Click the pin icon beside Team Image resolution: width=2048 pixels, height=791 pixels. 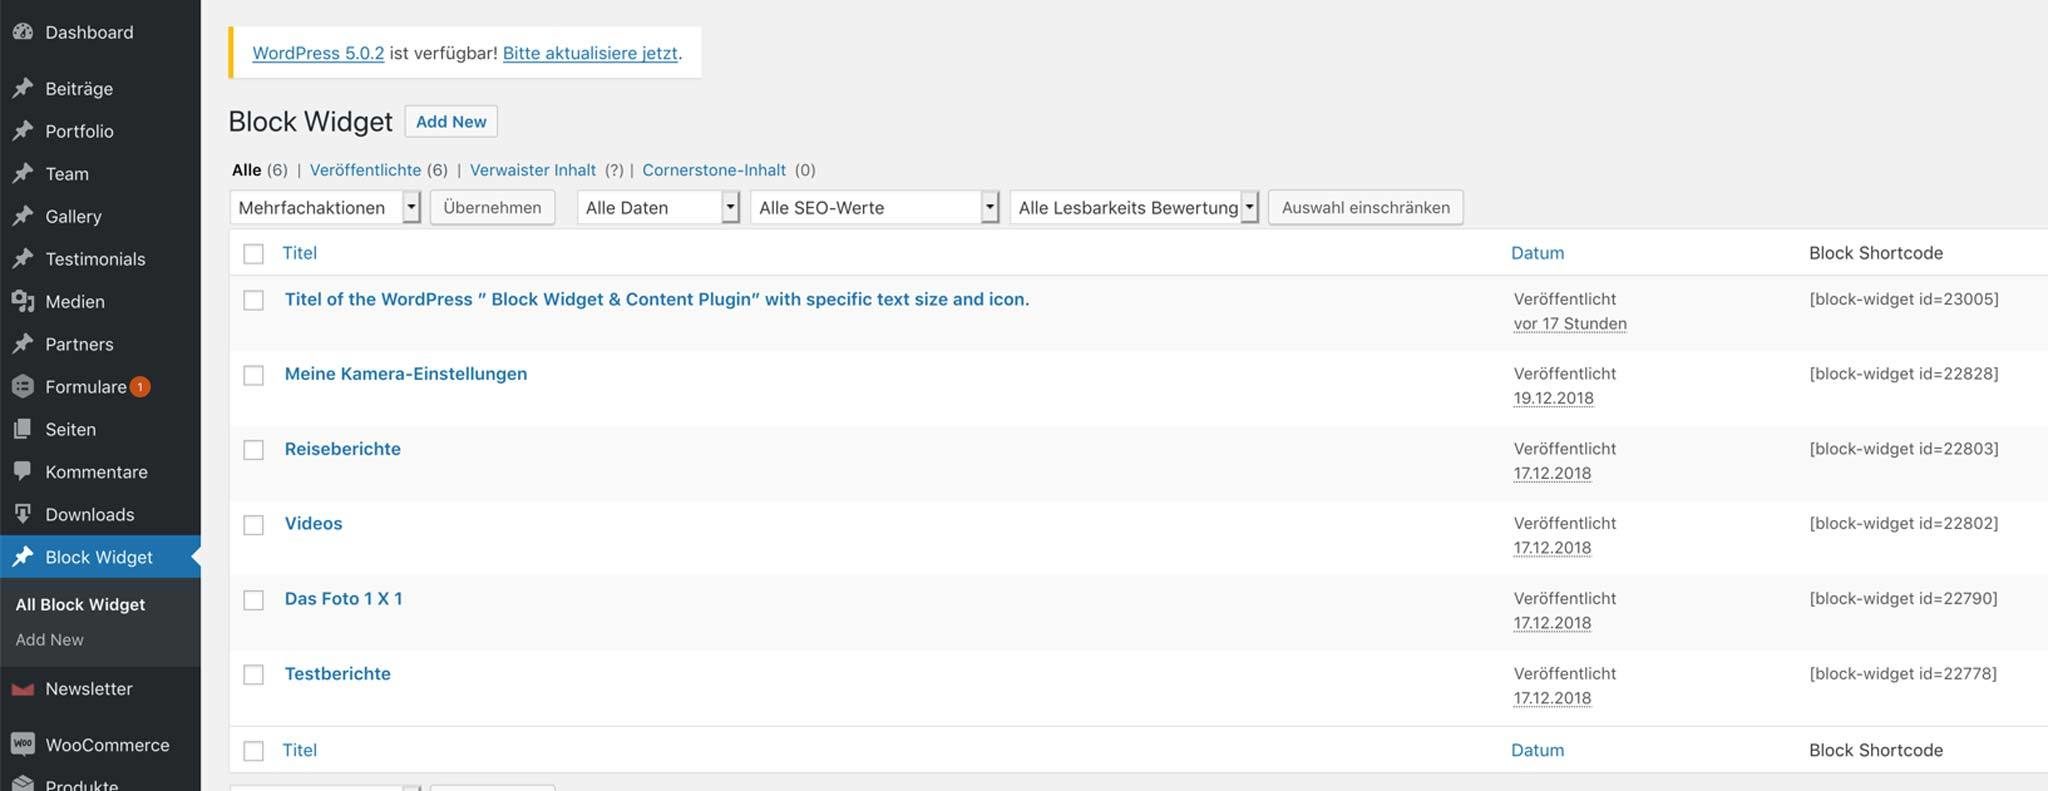click(x=23, y=173)
